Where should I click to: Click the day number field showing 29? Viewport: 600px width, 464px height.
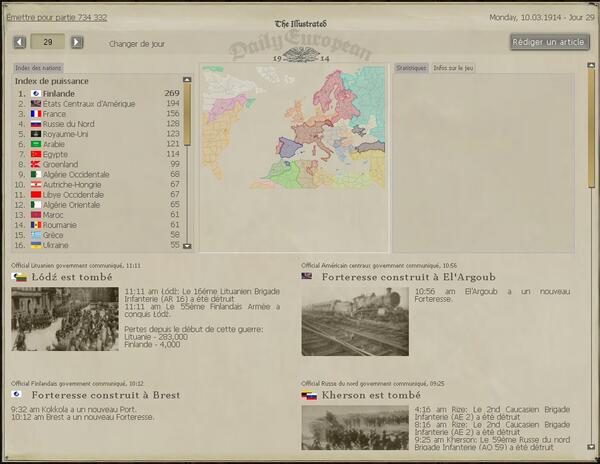point(48,42)
